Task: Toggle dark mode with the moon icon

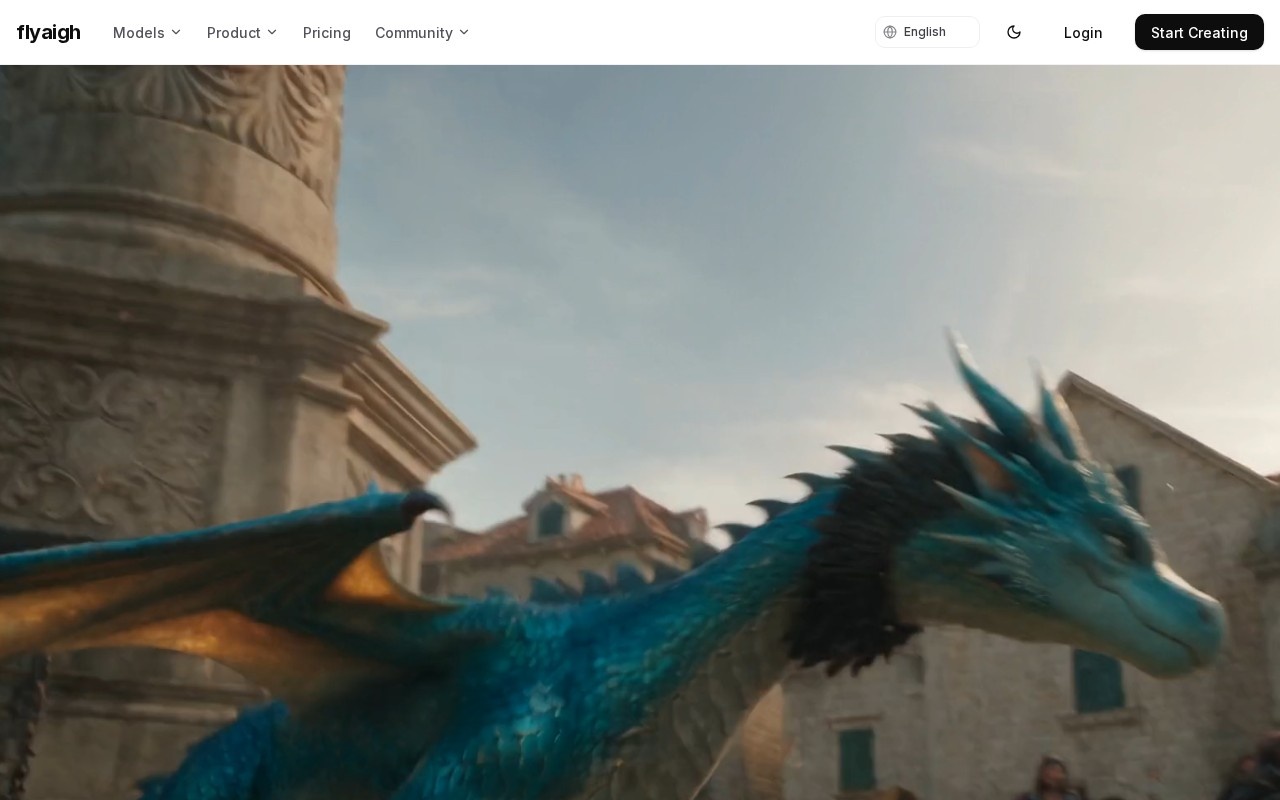Action: click(x=1014, y=32)
